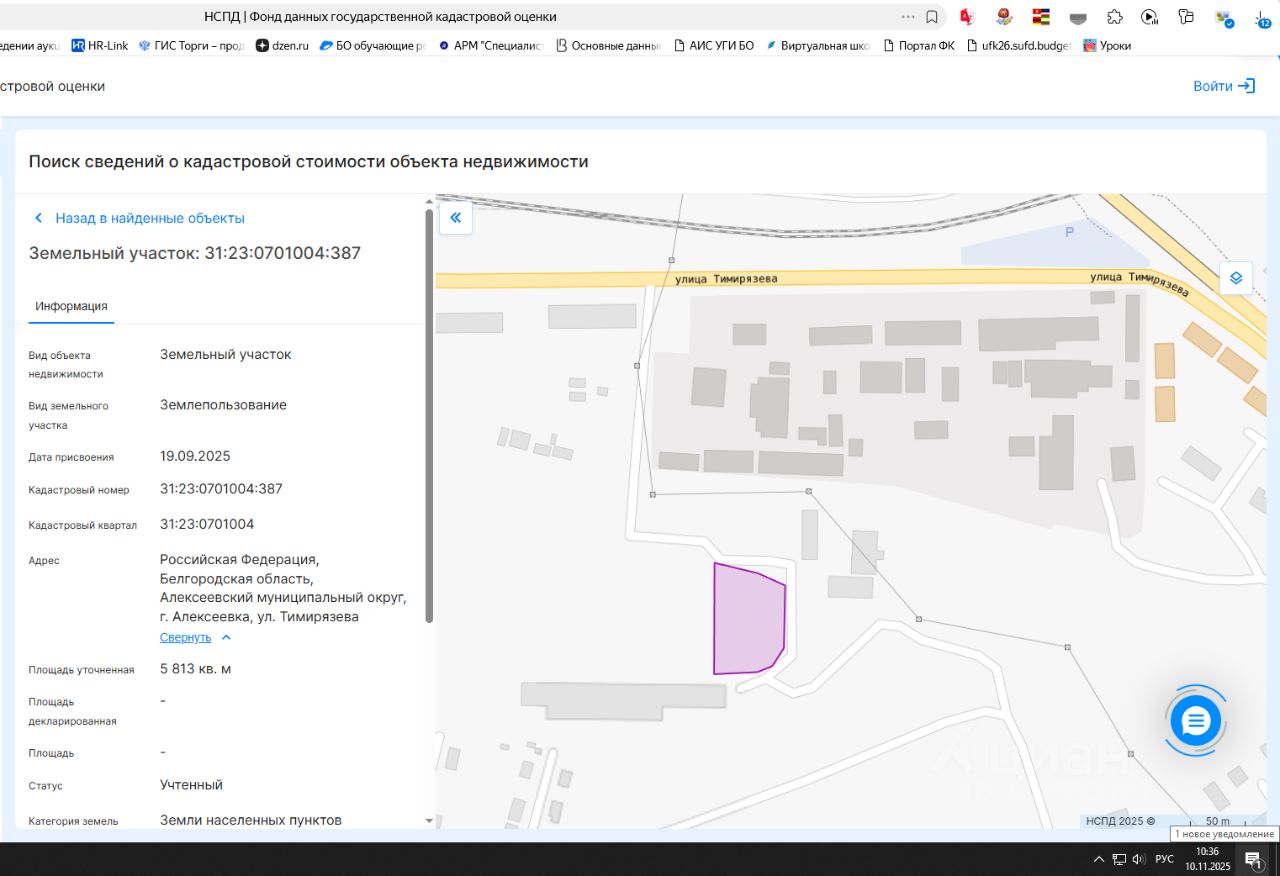
Task: Open the brown figure extension icon
Action: (1004, 17)
